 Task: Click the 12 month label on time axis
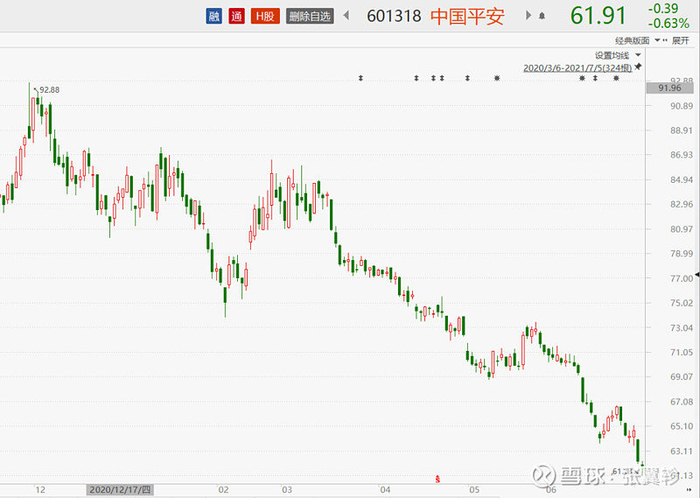coord(40,490)
